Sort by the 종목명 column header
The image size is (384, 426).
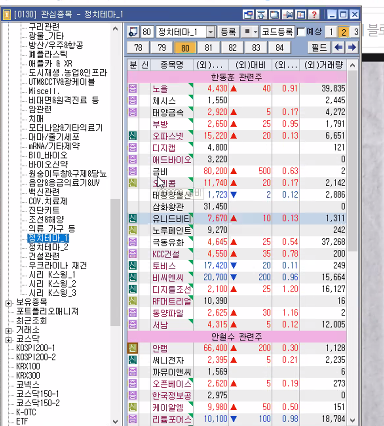point(172,65)
